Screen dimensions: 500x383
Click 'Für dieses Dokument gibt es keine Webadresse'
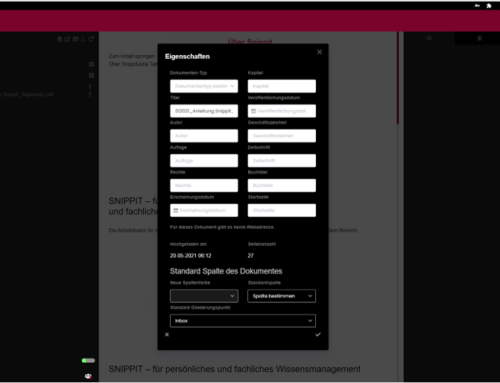(x=222, y=227)
